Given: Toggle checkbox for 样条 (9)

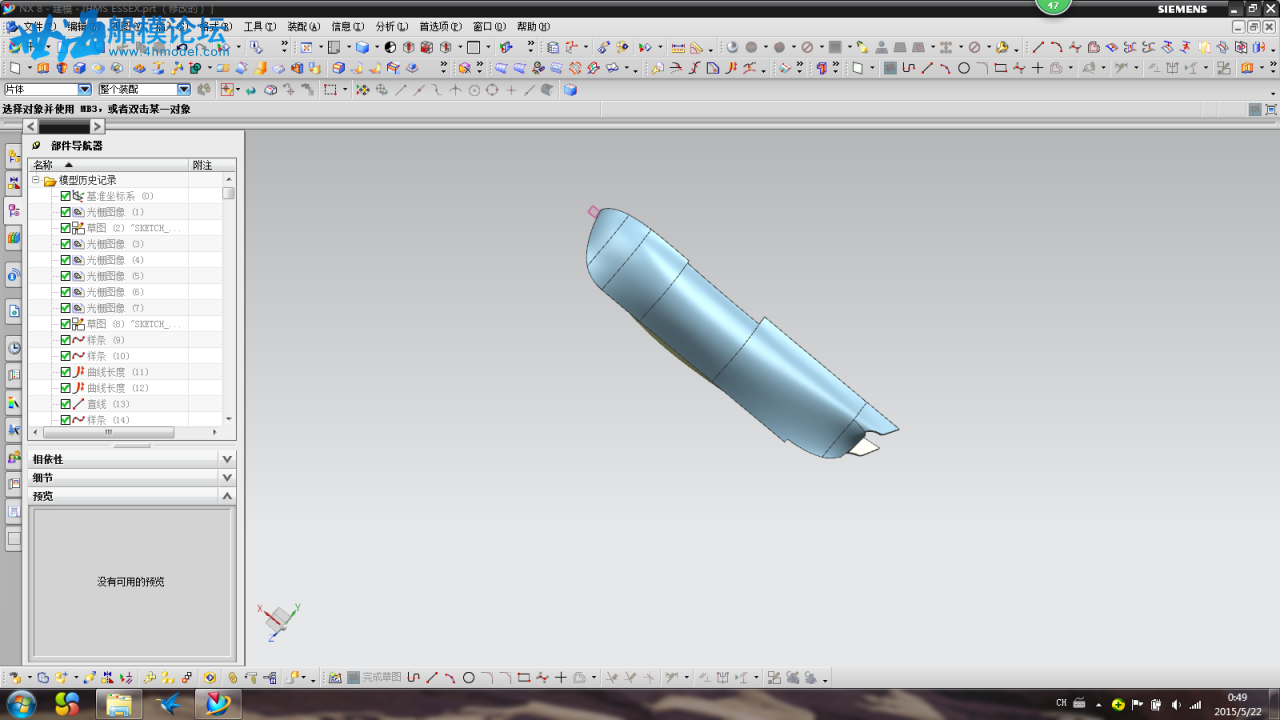Looking at the screenshot, I should (x=66, y=340).
